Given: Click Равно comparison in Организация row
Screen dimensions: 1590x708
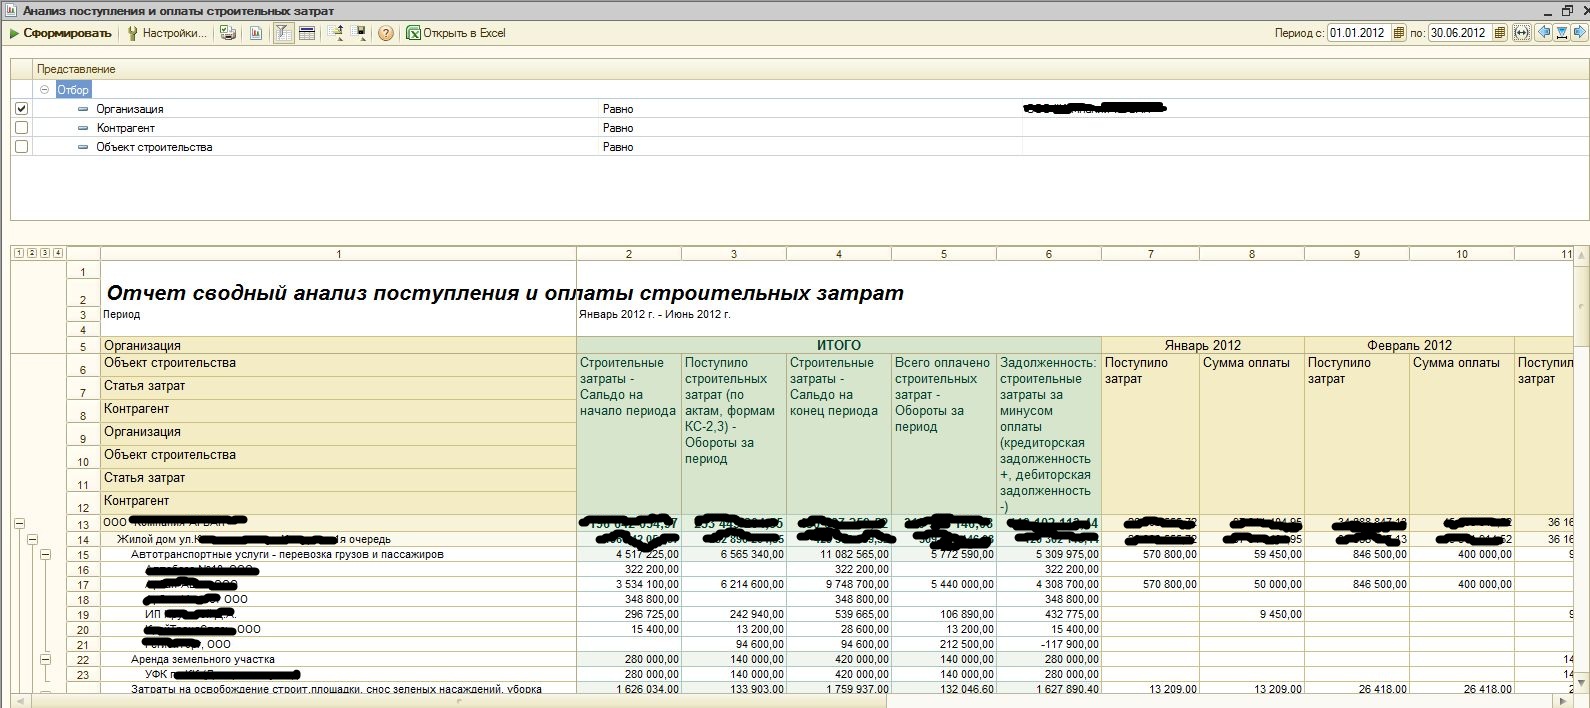Looking at the screenshot, I should coord(618,109).
